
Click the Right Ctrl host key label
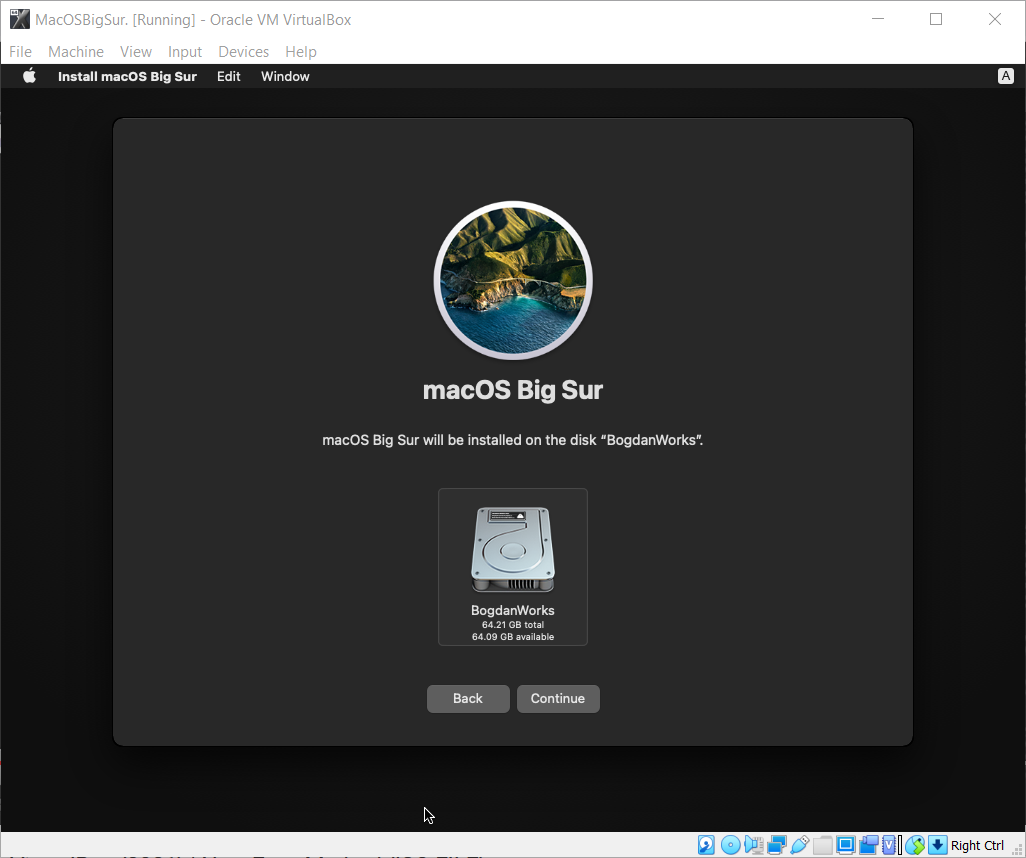pyautogui.click(x=977, y=846)
